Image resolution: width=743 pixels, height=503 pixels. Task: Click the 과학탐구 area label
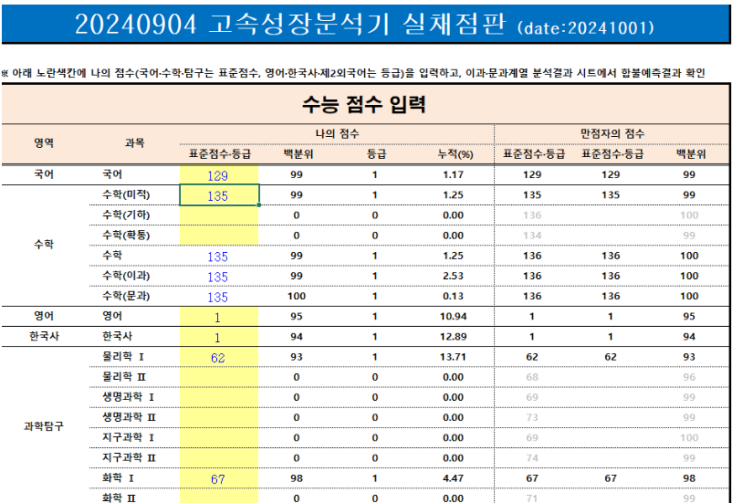click(44, 426)
